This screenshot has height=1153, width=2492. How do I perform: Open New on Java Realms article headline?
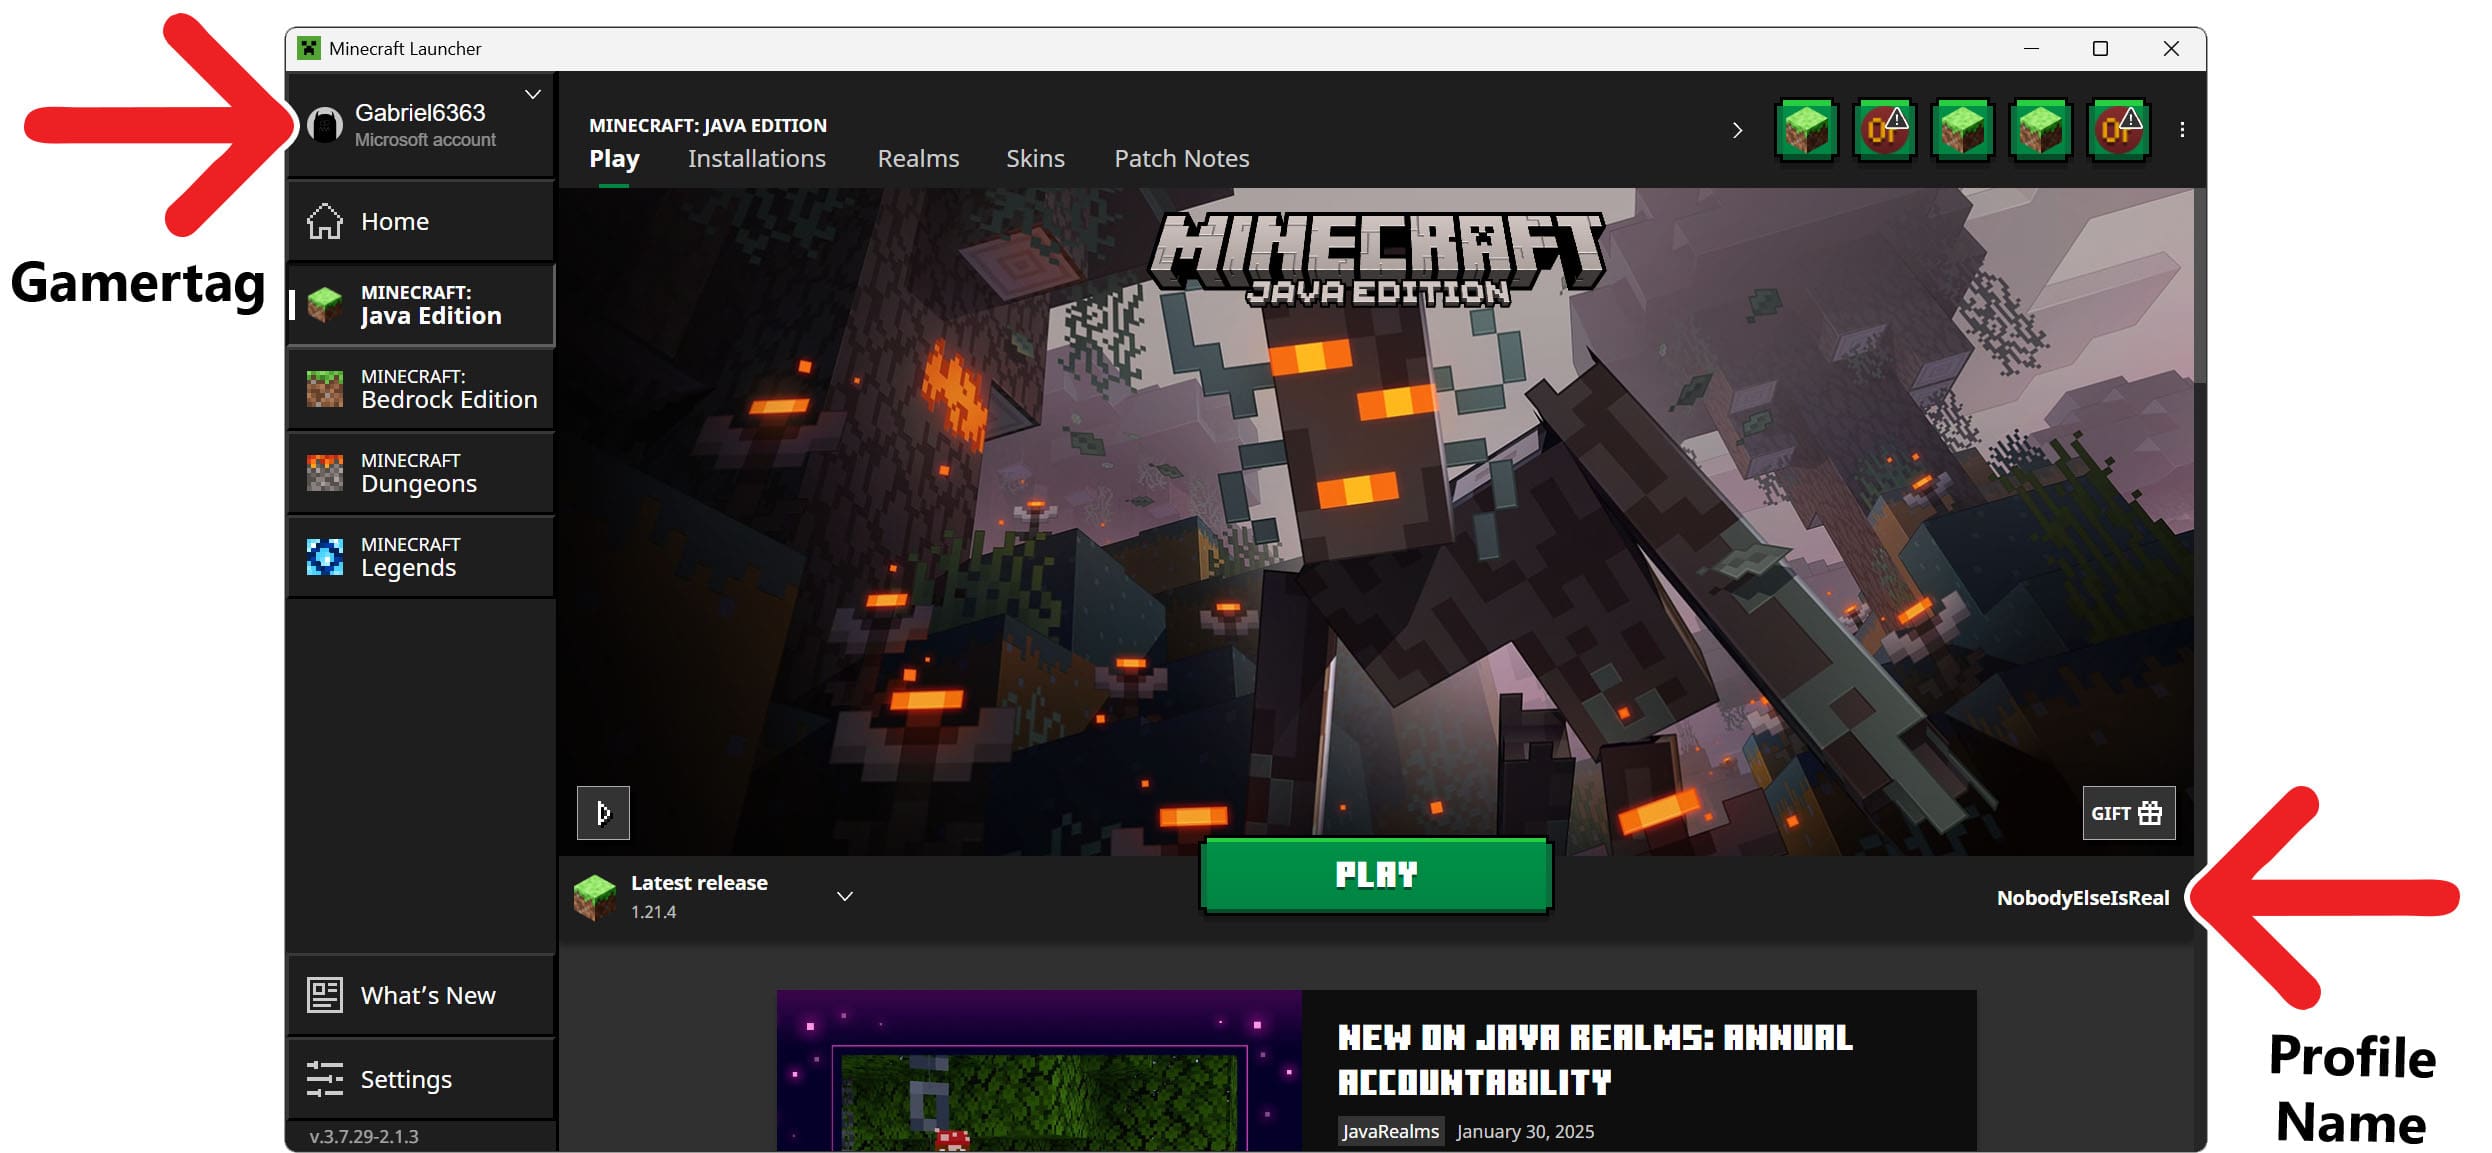pos(1595,1060)
